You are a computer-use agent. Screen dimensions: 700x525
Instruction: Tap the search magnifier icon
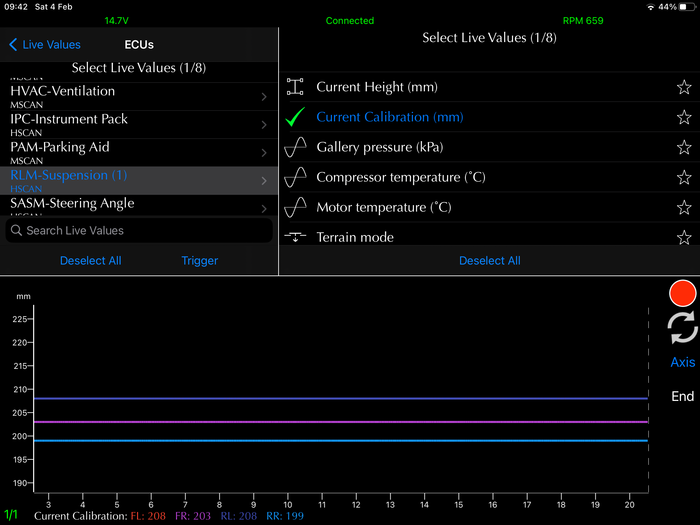(16, 230)
